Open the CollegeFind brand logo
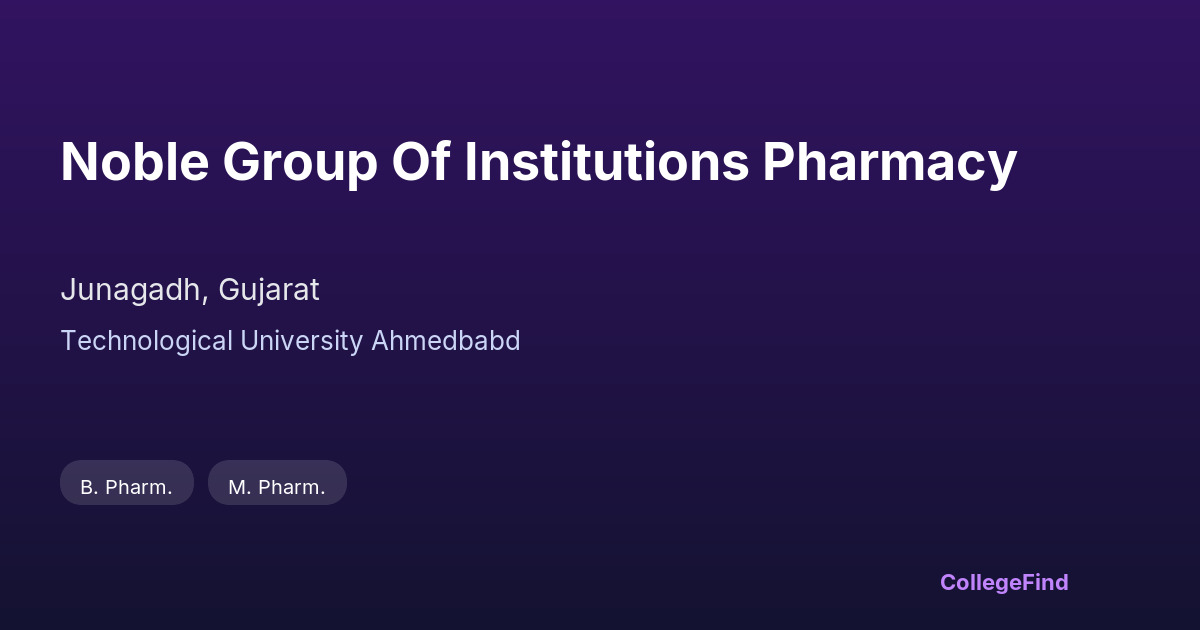1200x630 pixels. point(1003,582)
